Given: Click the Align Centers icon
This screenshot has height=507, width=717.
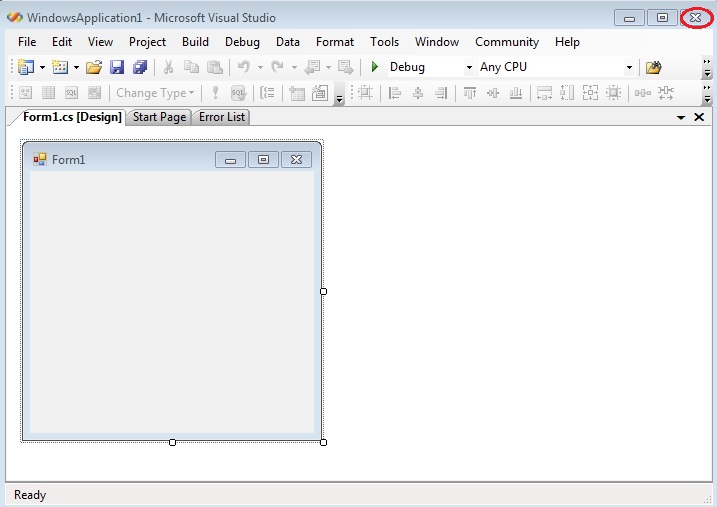Looking at the screenshot, I should point(417,93).
